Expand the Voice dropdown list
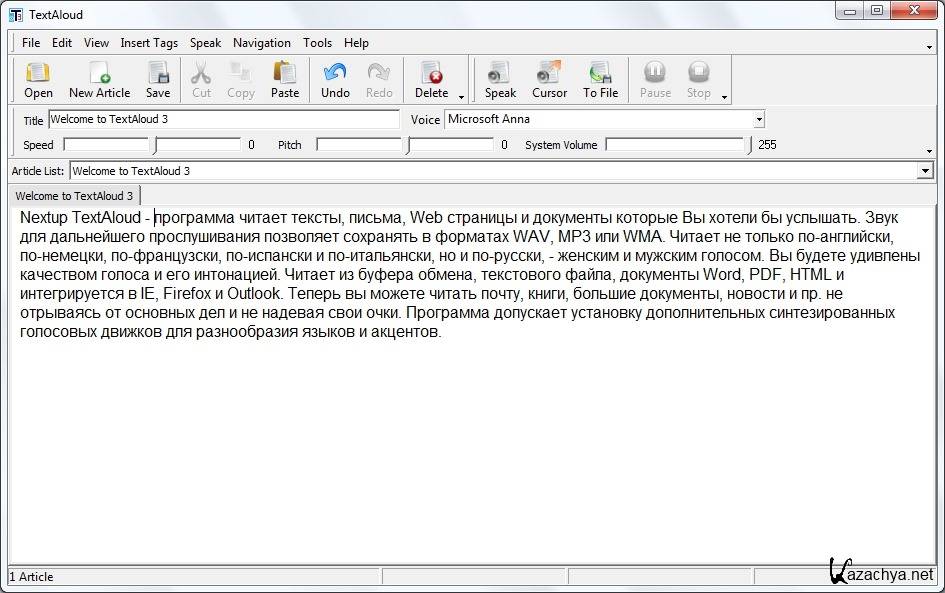 pyautogui.click(x=759, y=119)
